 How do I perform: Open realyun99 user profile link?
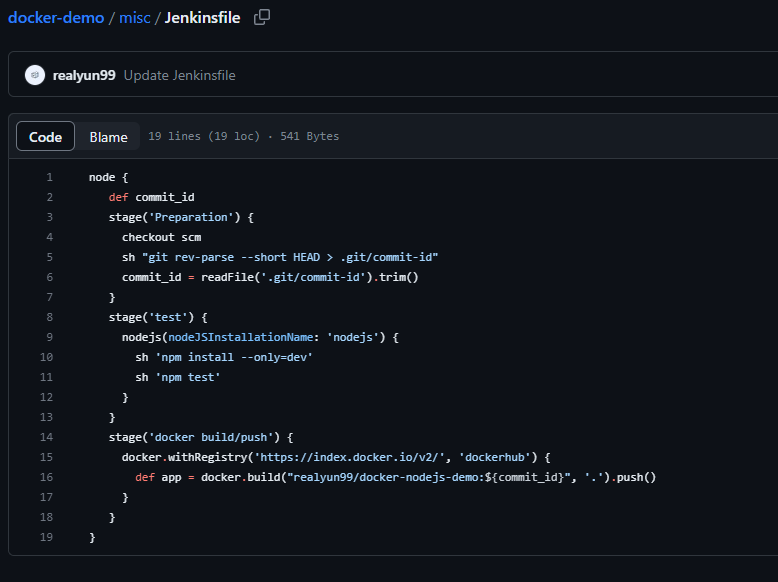(84, 75)
